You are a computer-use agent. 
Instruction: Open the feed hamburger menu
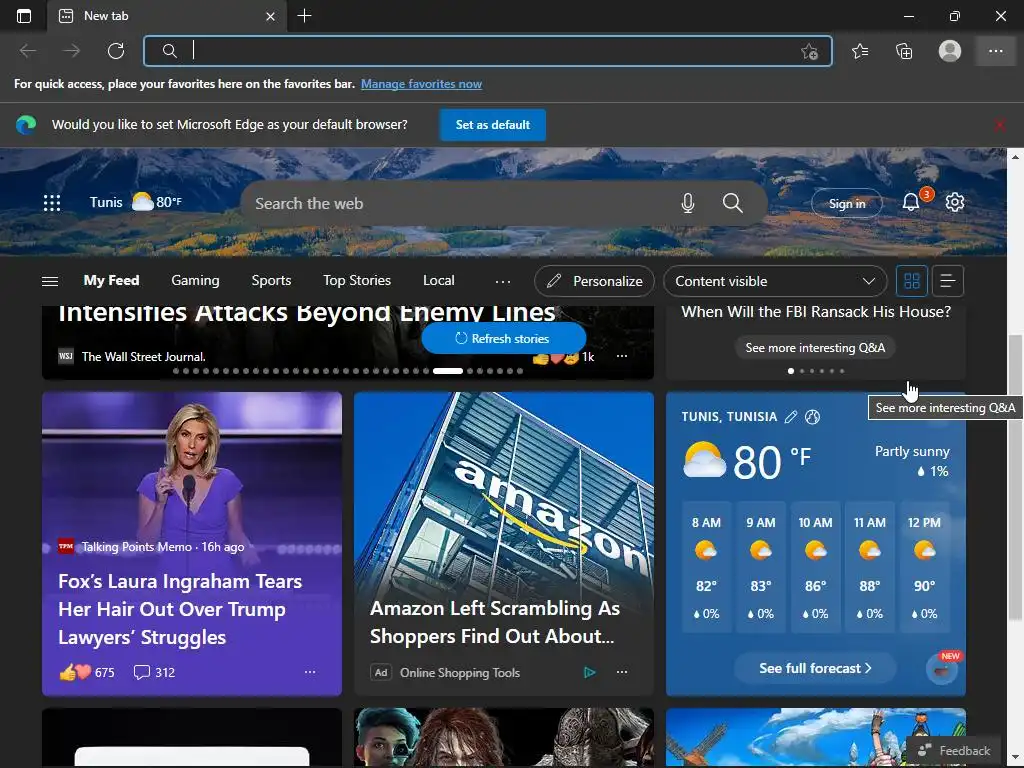(50, 281)
